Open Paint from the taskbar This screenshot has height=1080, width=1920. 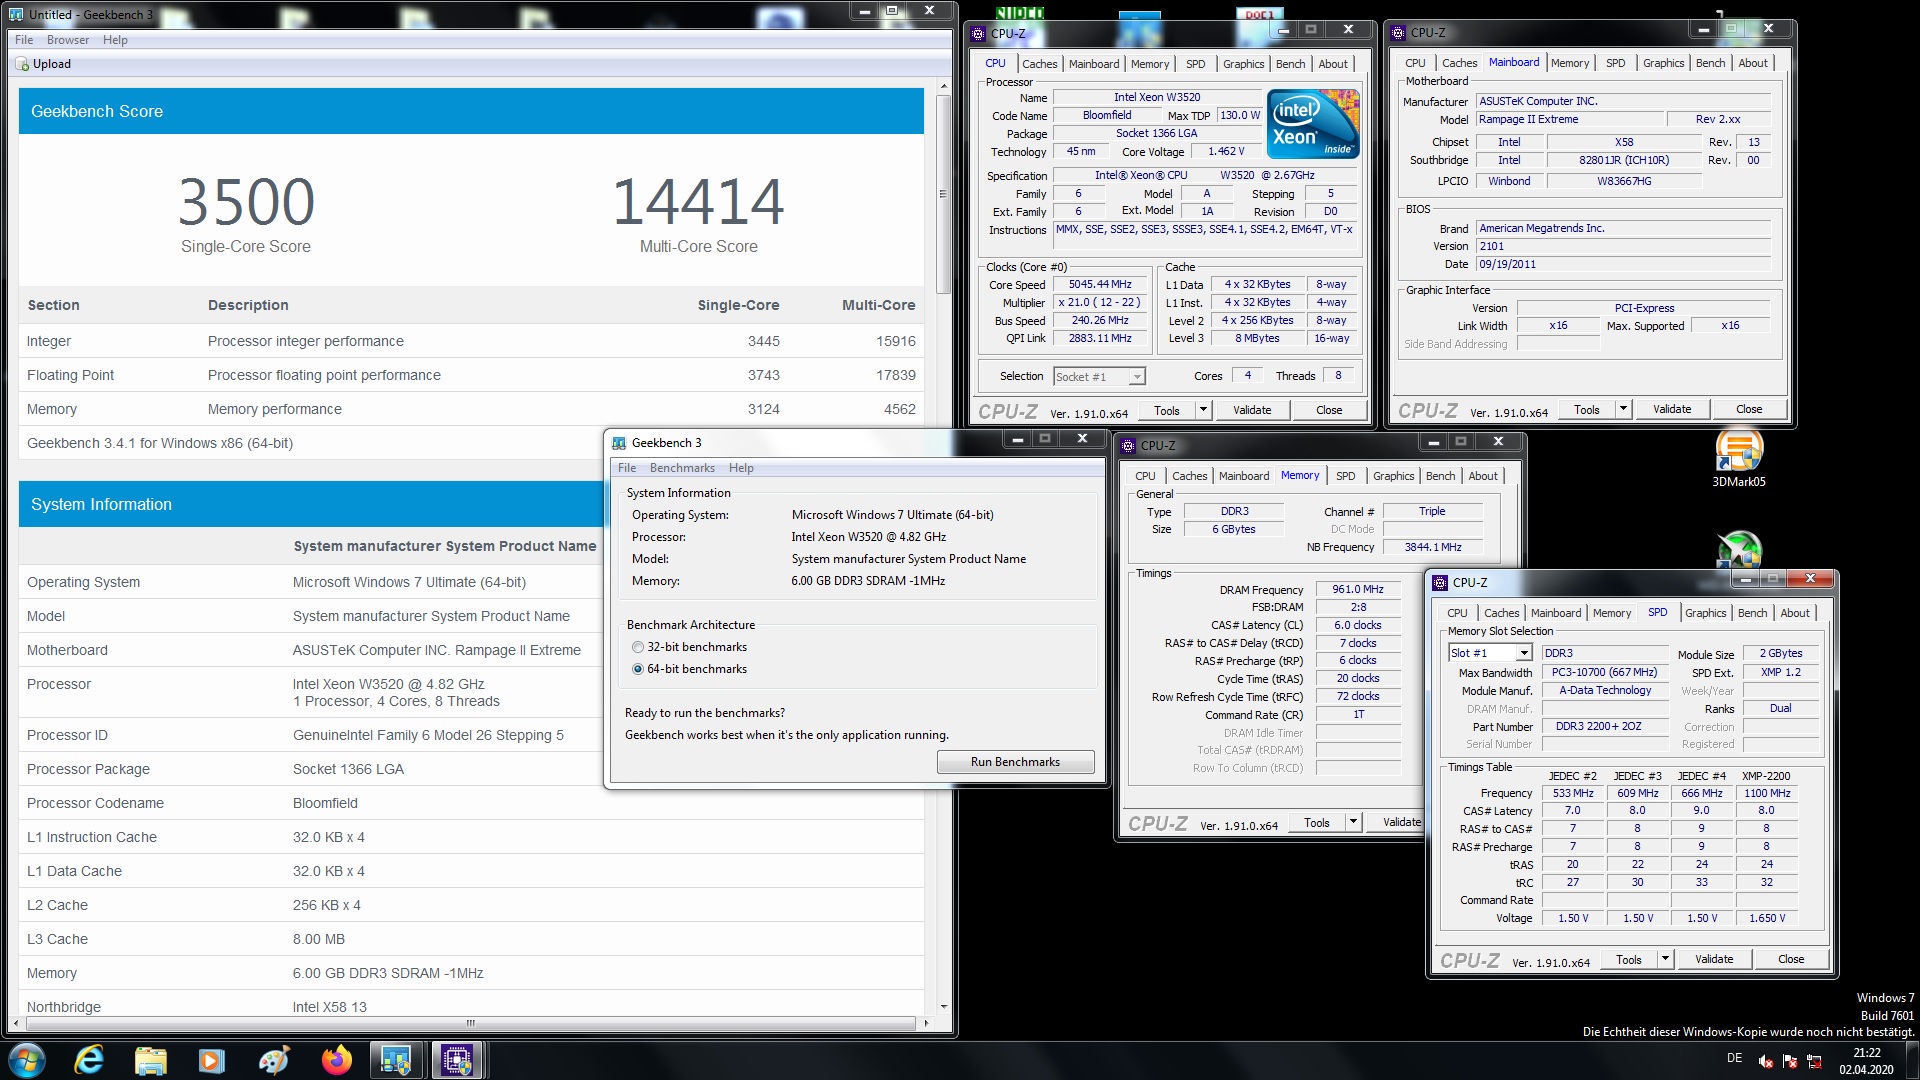pyautogui.click(x=274, y=1060)
